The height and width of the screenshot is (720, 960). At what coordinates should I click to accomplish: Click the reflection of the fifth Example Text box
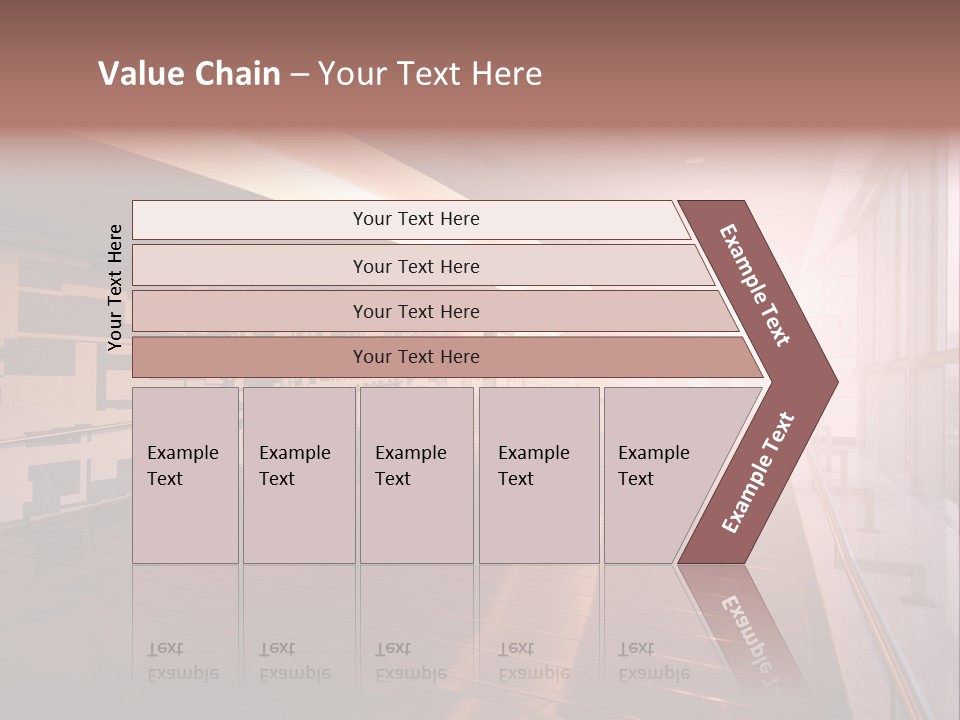click(x=655, y=640)
